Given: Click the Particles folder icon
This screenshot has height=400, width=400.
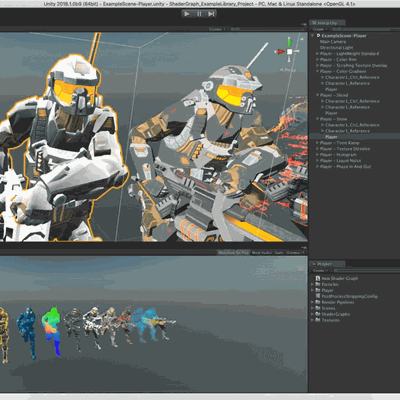Looking at the screenshot, I should point(318,284).
